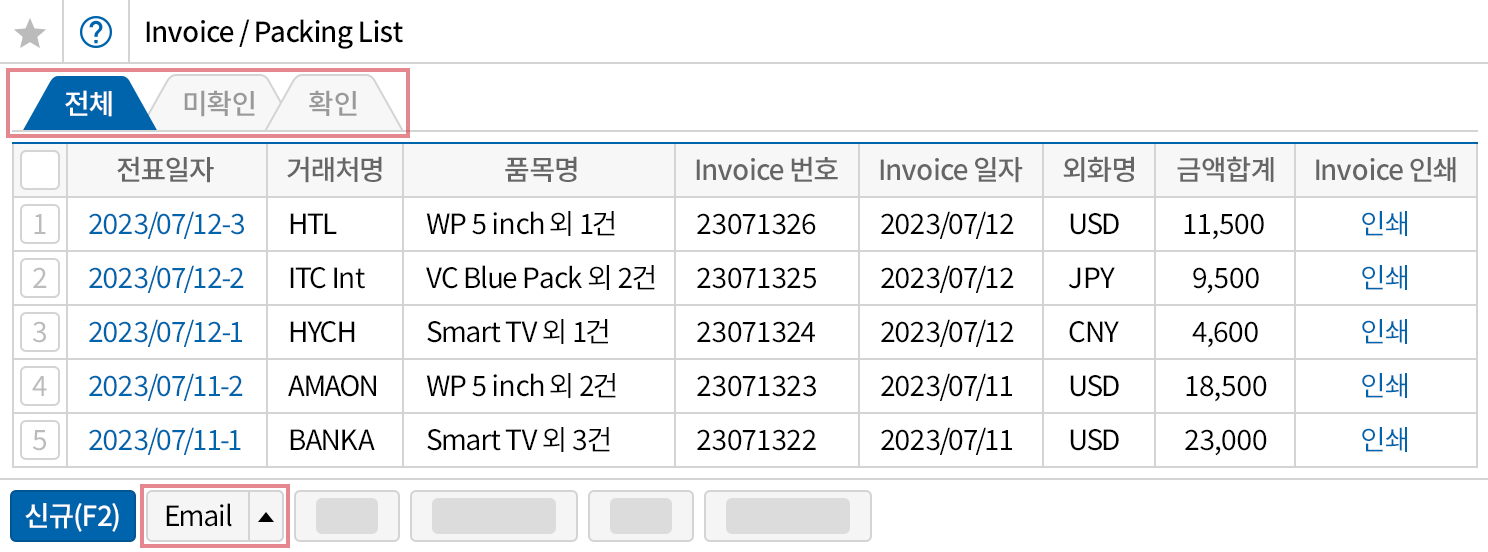Select the 전체 tab
This screenshot has height=552, width=1488.
(x=88, y=103)
